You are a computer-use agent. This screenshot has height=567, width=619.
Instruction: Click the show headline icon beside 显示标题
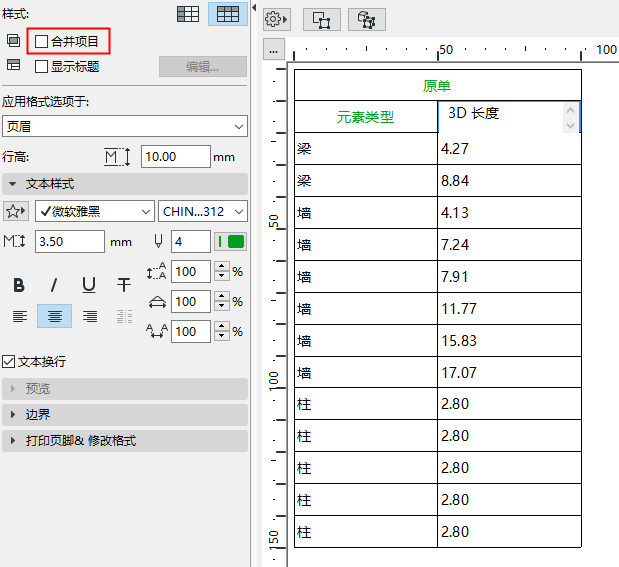click(x=13, y=65)
